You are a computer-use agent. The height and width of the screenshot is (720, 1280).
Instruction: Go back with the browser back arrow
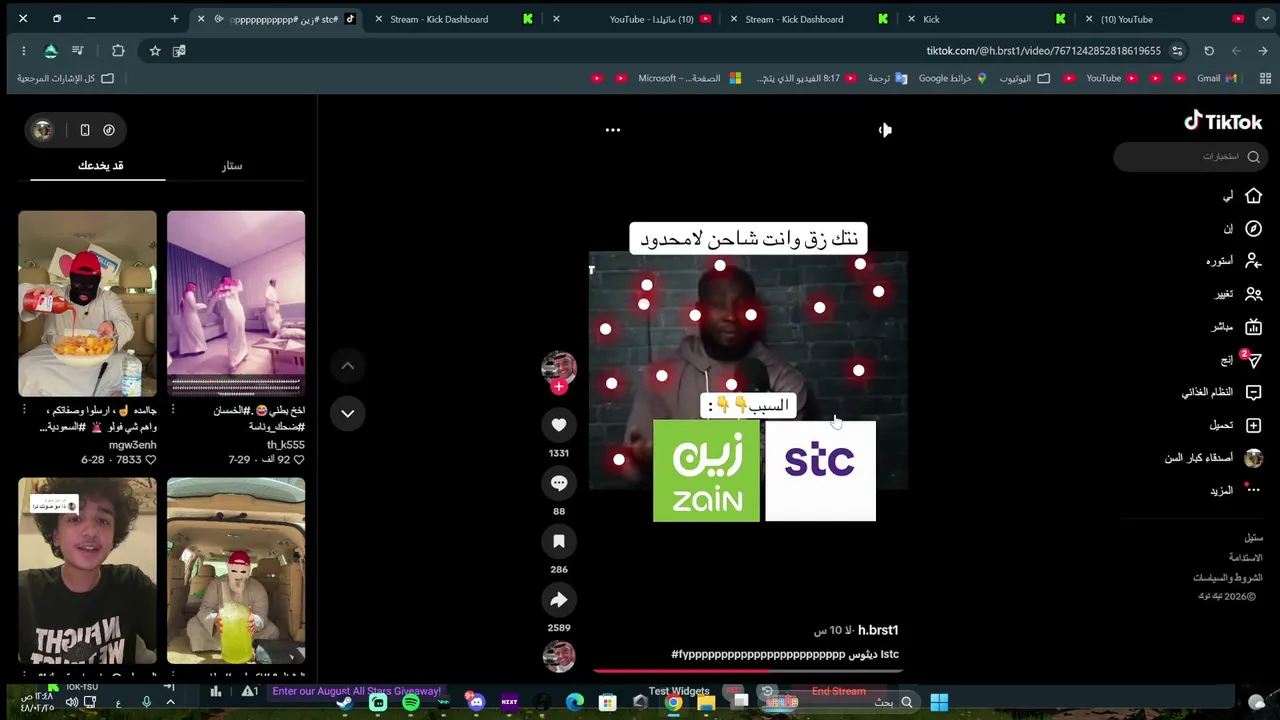tap(1263, 51)
